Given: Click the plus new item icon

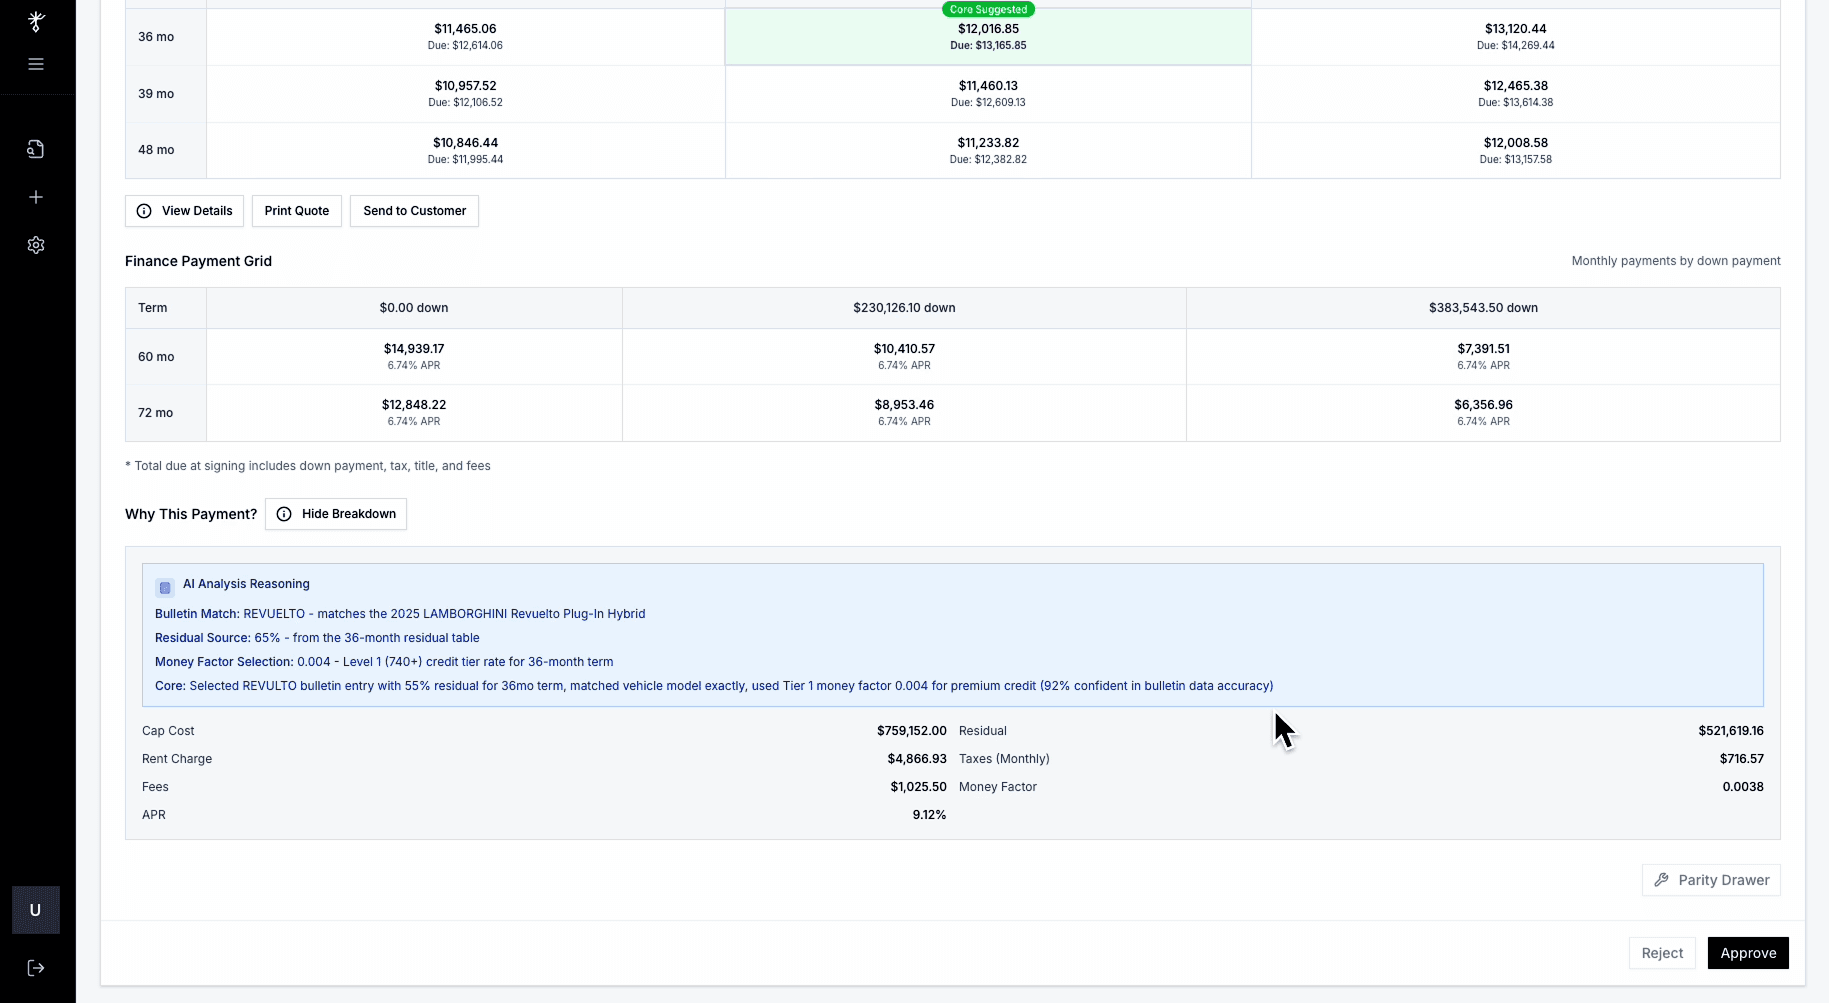Looking at the screenshot, I should click(x=36, y=197).
